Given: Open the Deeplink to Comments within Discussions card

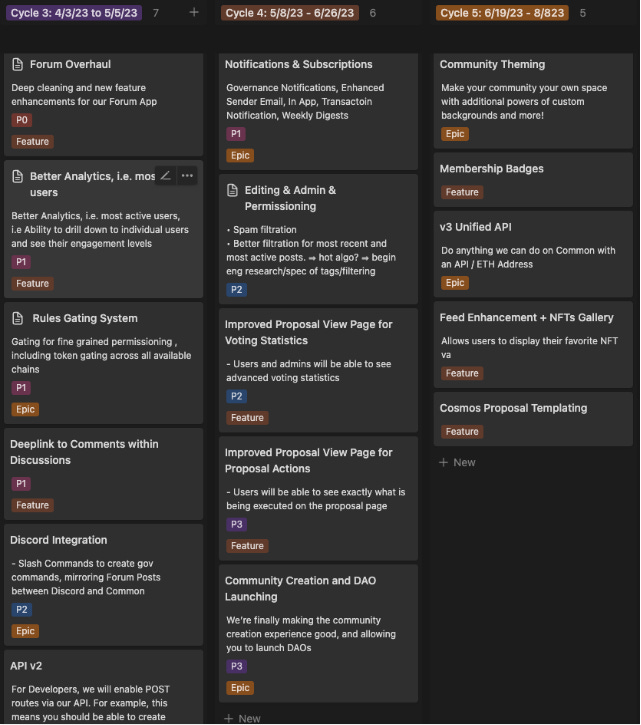Looking at the screenshot, I should point(104,474).
